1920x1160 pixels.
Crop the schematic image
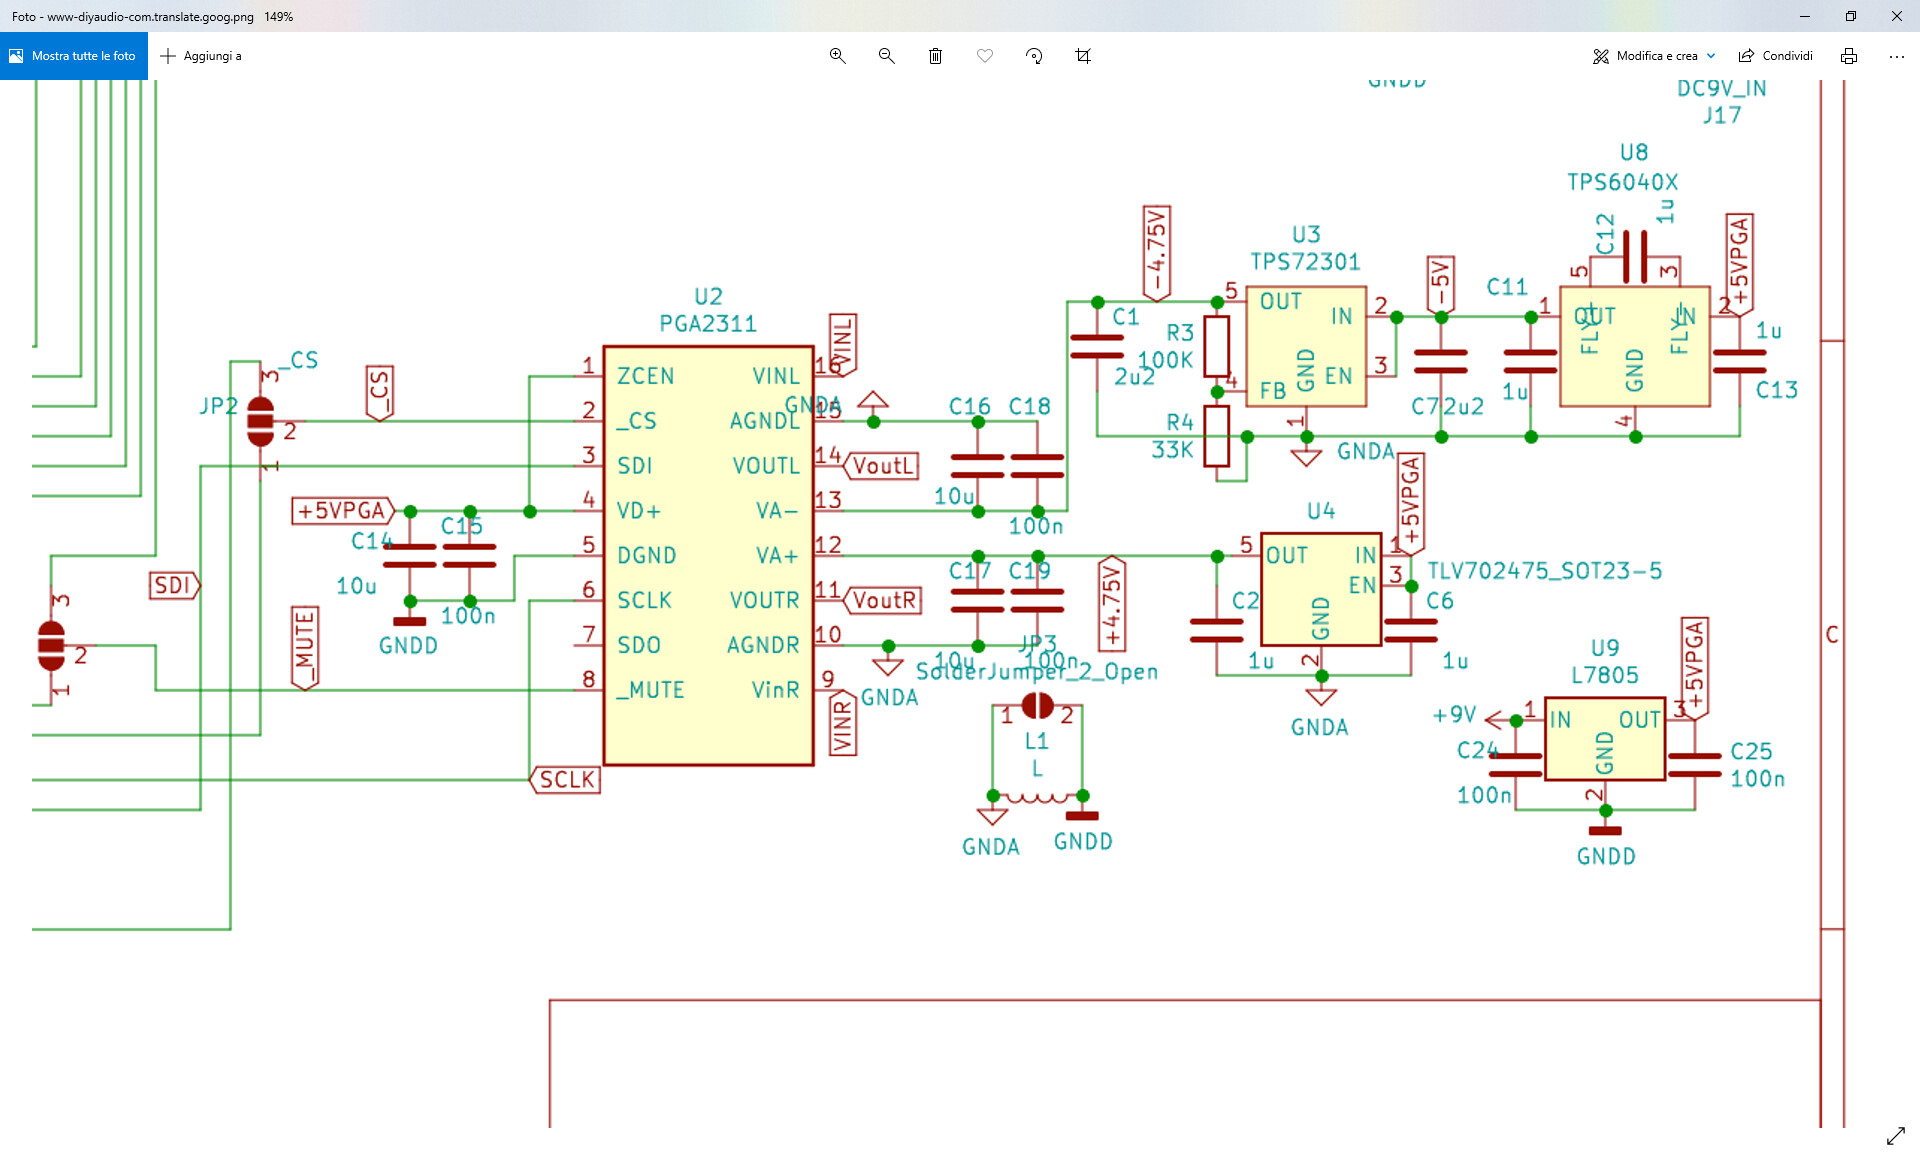click(x=1082, y=56)
